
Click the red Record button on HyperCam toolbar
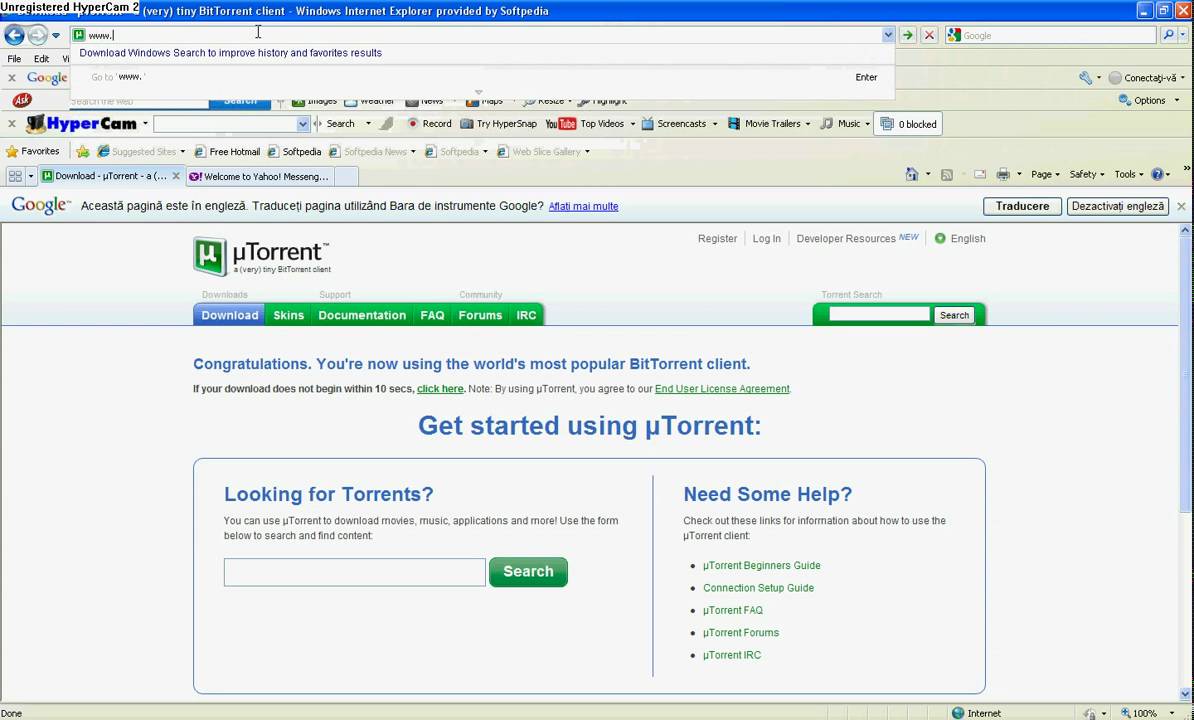[x=429, y=123]
